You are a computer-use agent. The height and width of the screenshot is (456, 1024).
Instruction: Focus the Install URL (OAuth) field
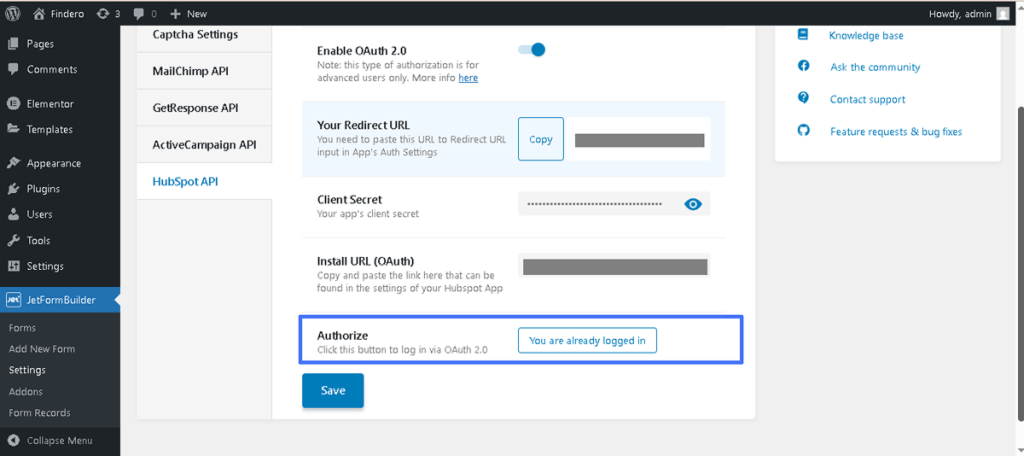tap(614, 267)
